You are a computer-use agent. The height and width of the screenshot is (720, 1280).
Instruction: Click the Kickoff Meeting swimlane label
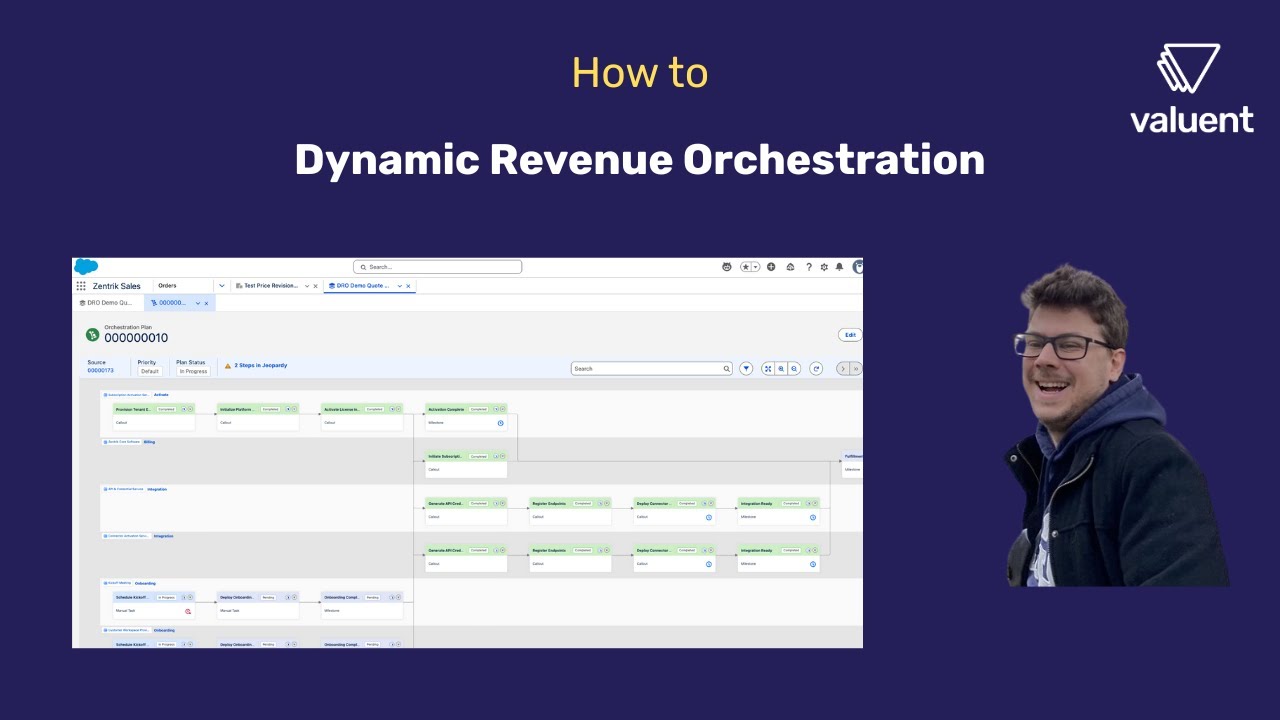117,583
